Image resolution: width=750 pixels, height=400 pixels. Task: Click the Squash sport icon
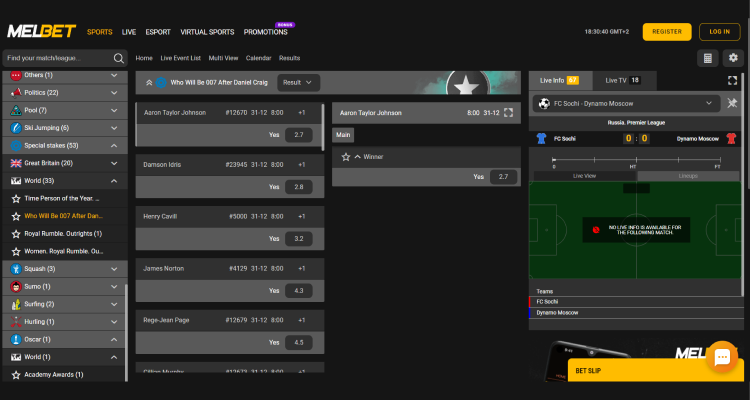pyautogui.click(x=16, y=269)
